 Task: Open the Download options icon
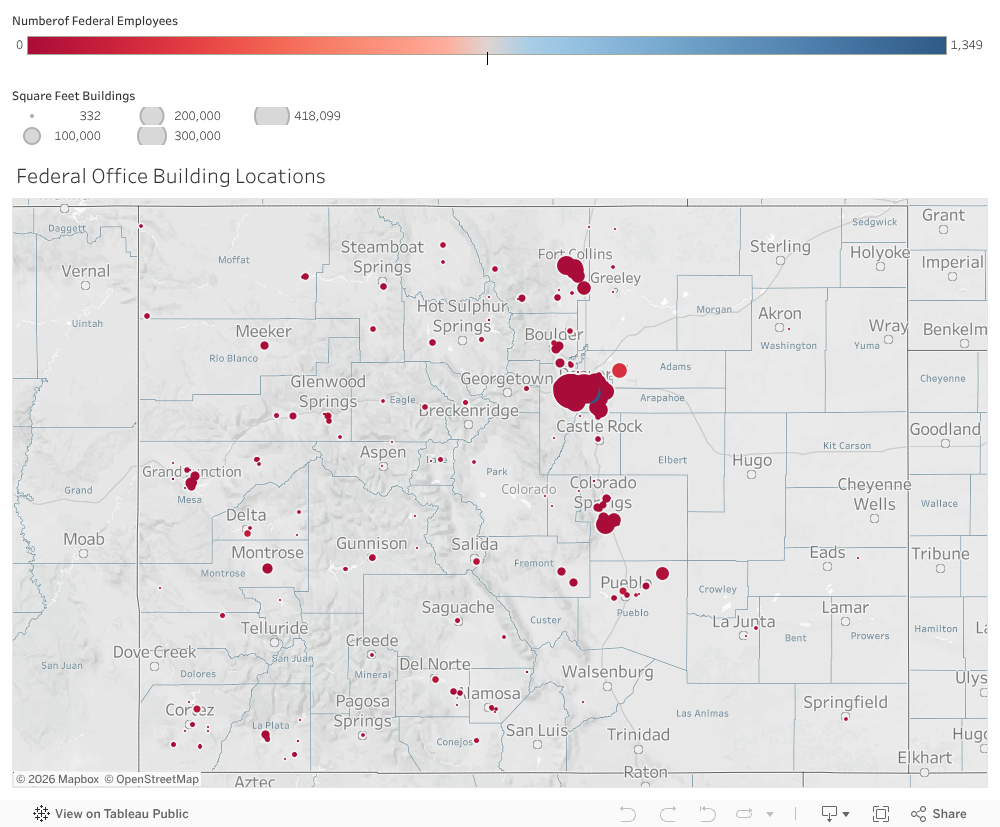coord(829,814)
